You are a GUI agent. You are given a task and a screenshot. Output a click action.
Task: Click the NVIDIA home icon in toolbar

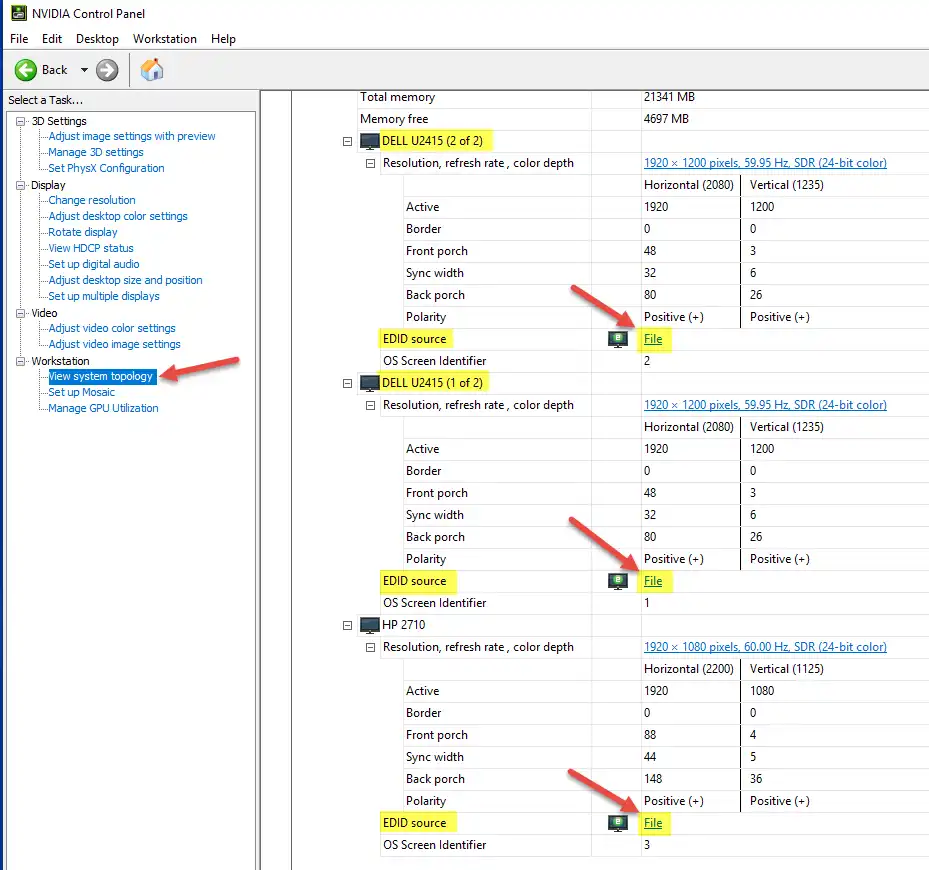point(152,70)
